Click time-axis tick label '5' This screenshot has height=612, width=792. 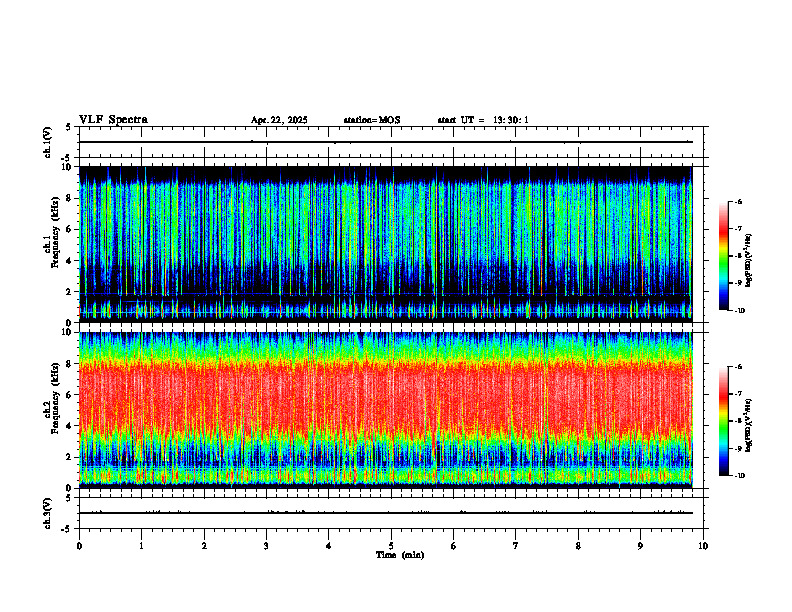(391, 546)
